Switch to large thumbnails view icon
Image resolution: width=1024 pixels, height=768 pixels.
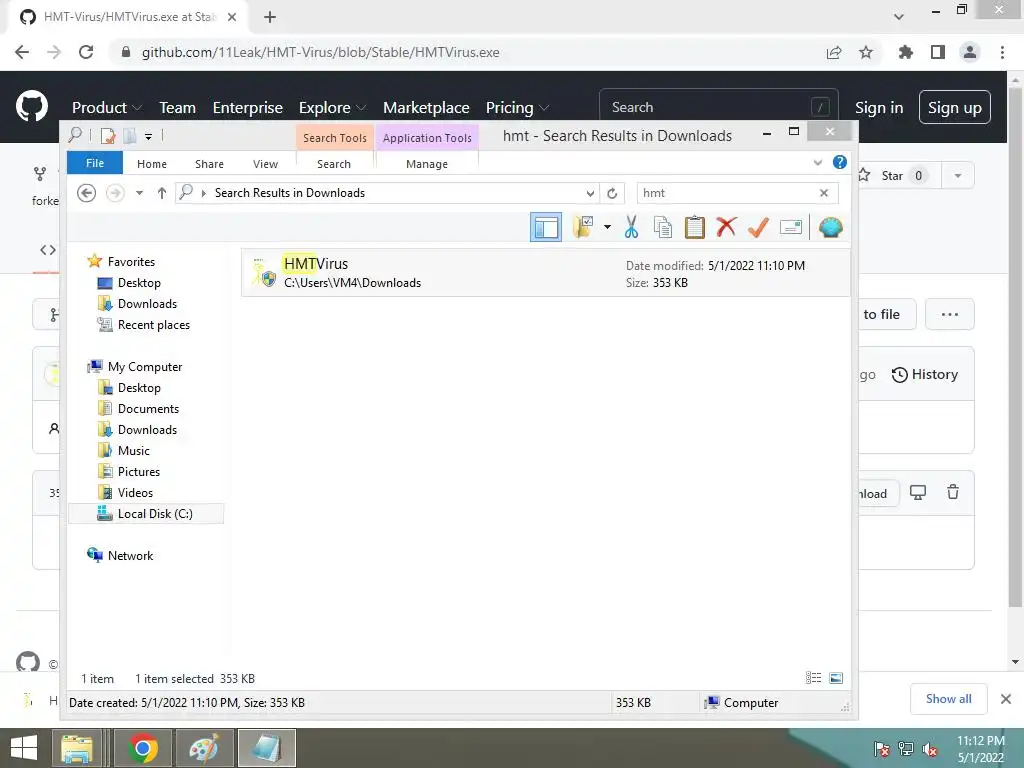(x=836, y=678)
